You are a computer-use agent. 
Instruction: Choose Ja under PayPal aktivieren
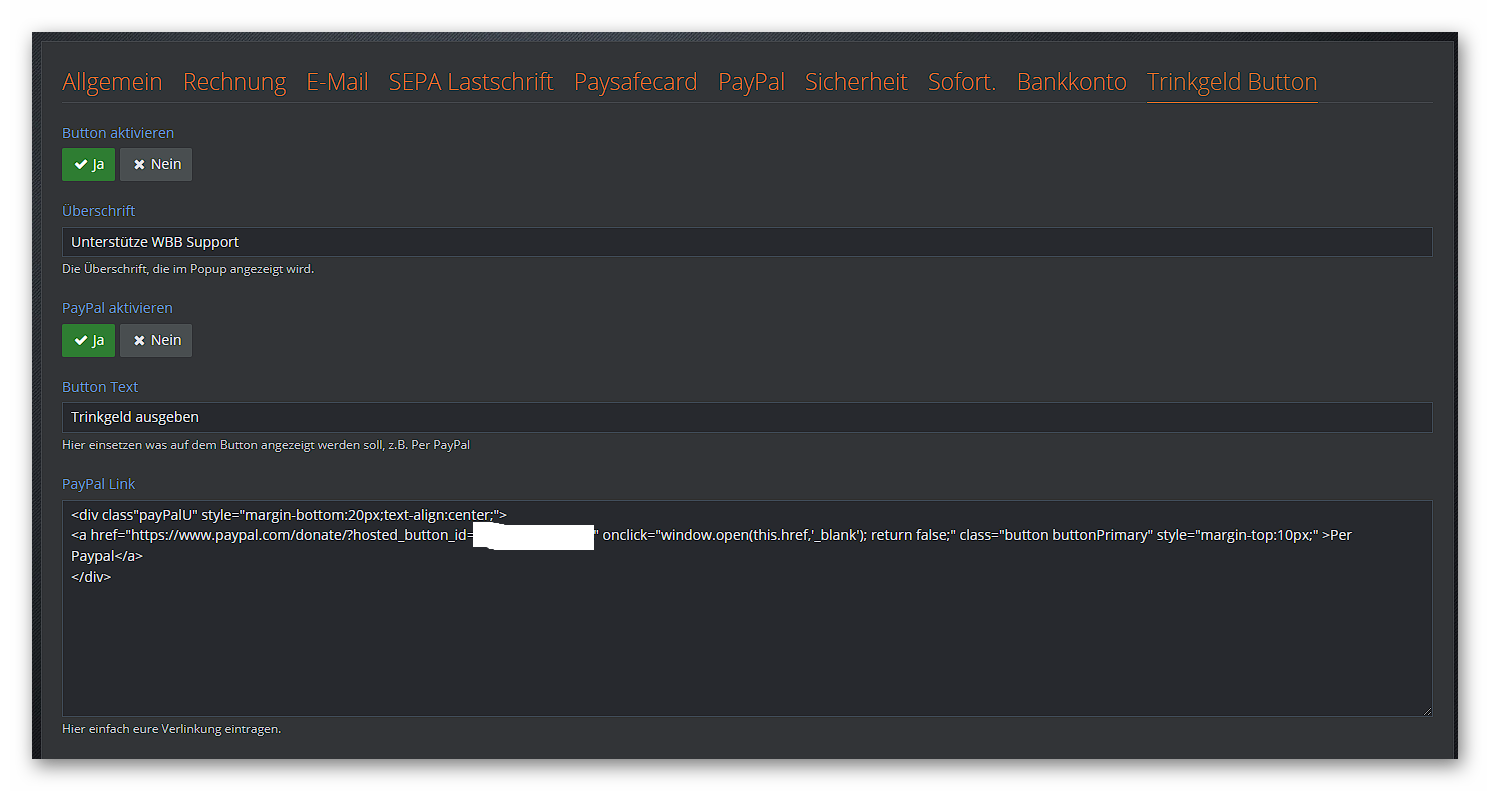tap(89, 340)
